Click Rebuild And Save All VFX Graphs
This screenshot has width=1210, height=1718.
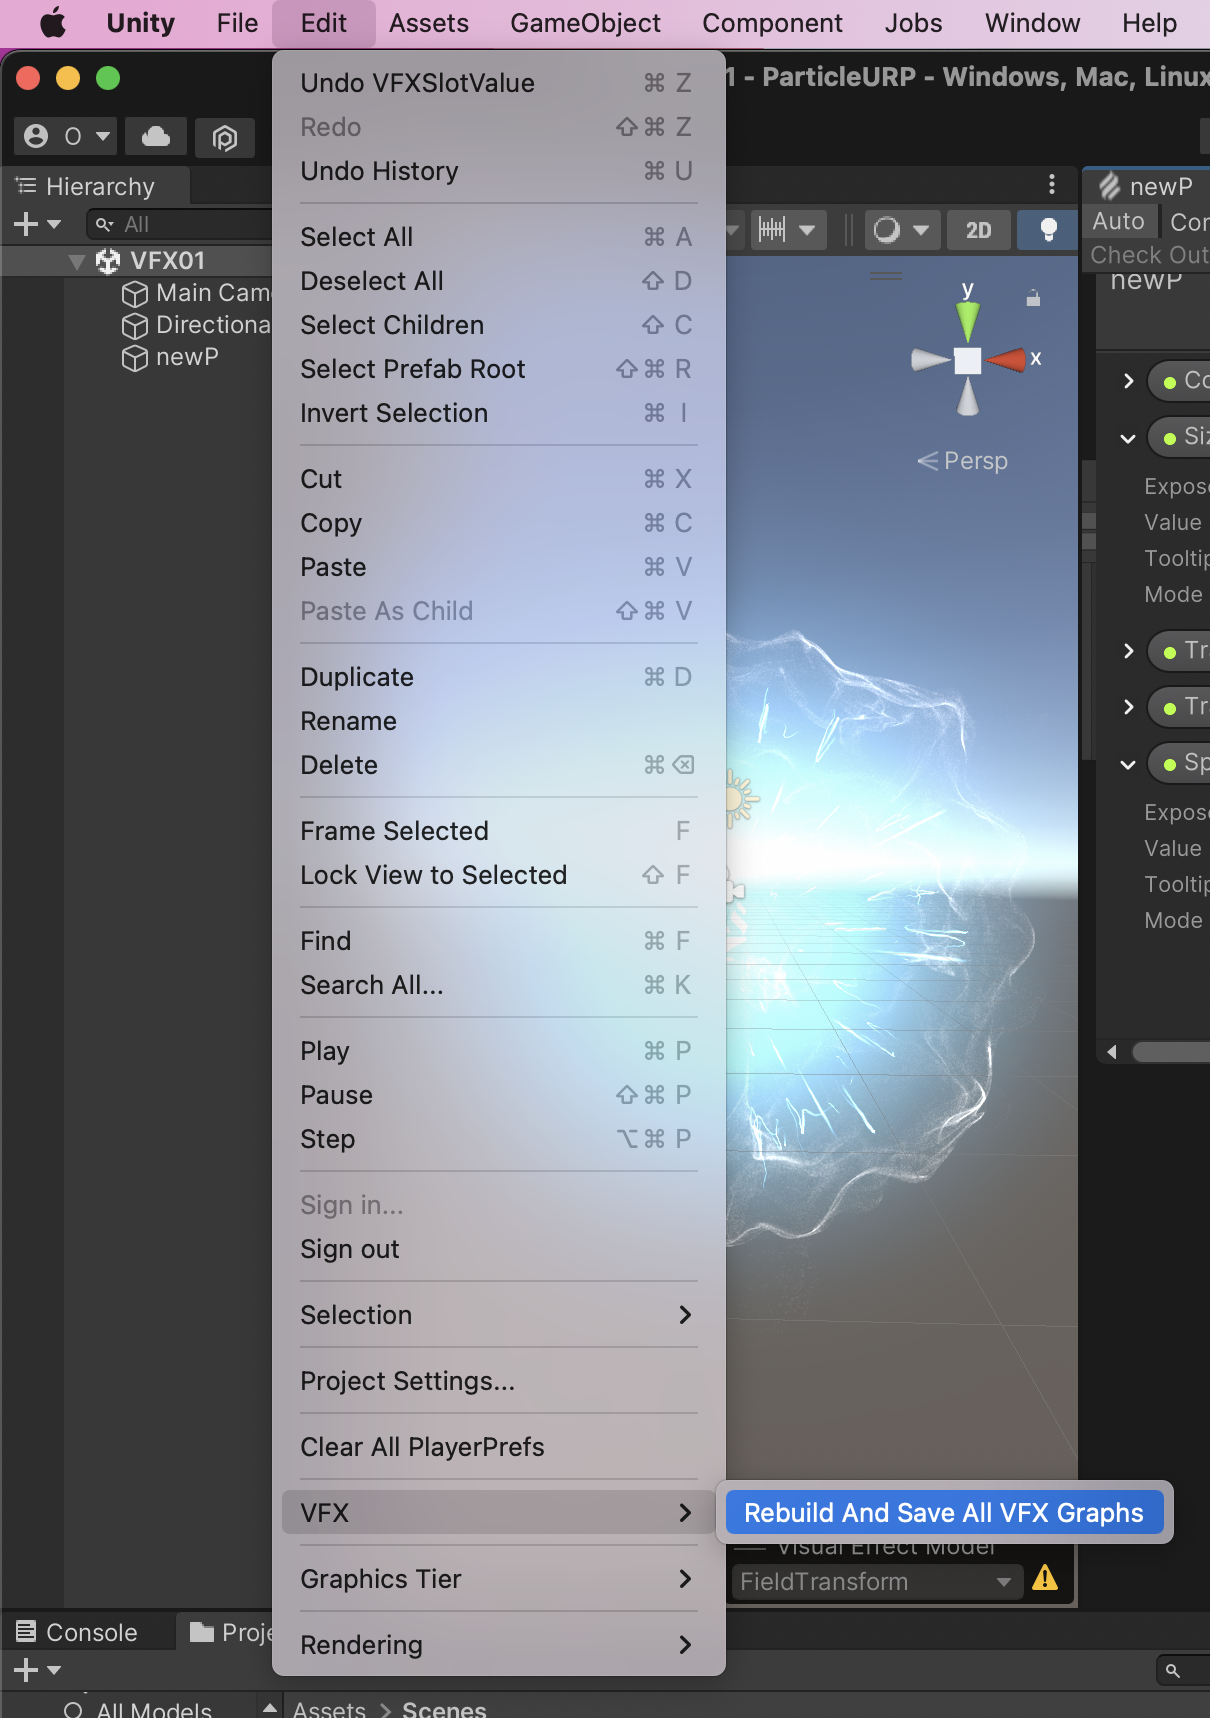click(x=944, y=1513)
